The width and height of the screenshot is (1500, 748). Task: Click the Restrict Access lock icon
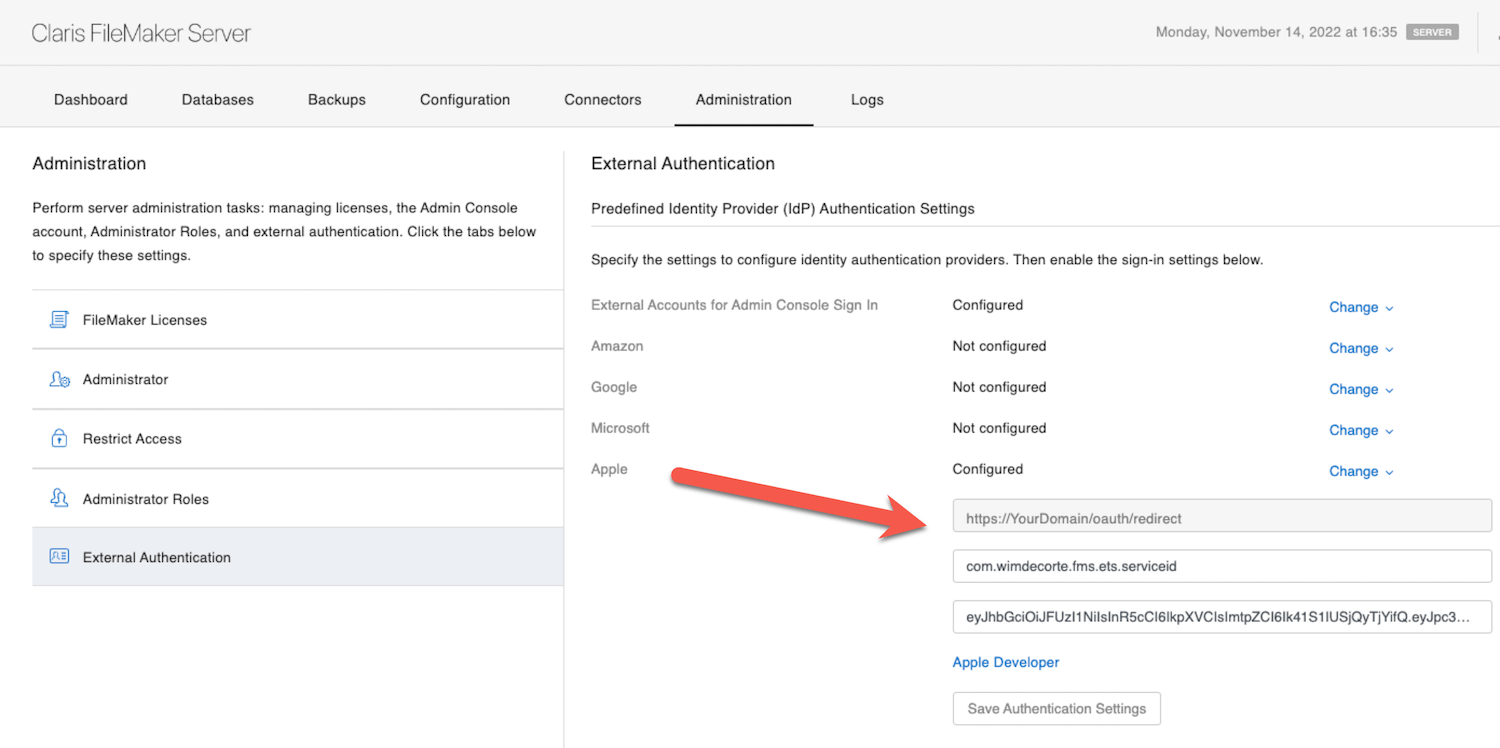59,438
